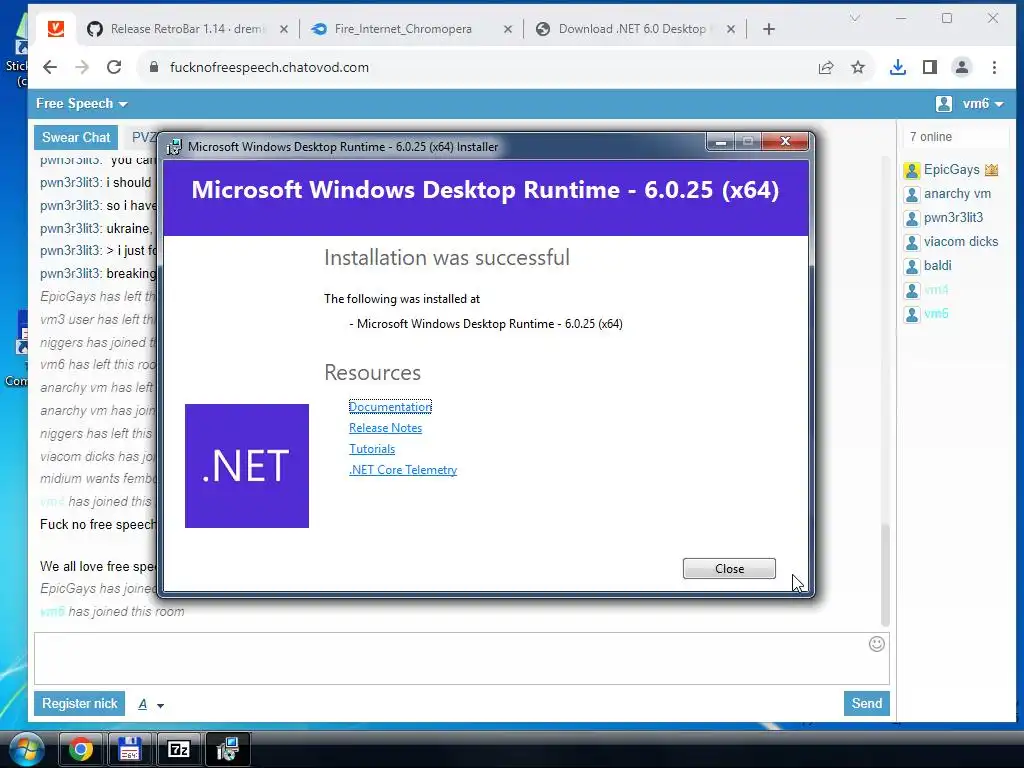Viewport: 1024px width, 768px height.
Task: Switch to the Download .NET 6.0 Desktop tab
Action: coord(632,29)
